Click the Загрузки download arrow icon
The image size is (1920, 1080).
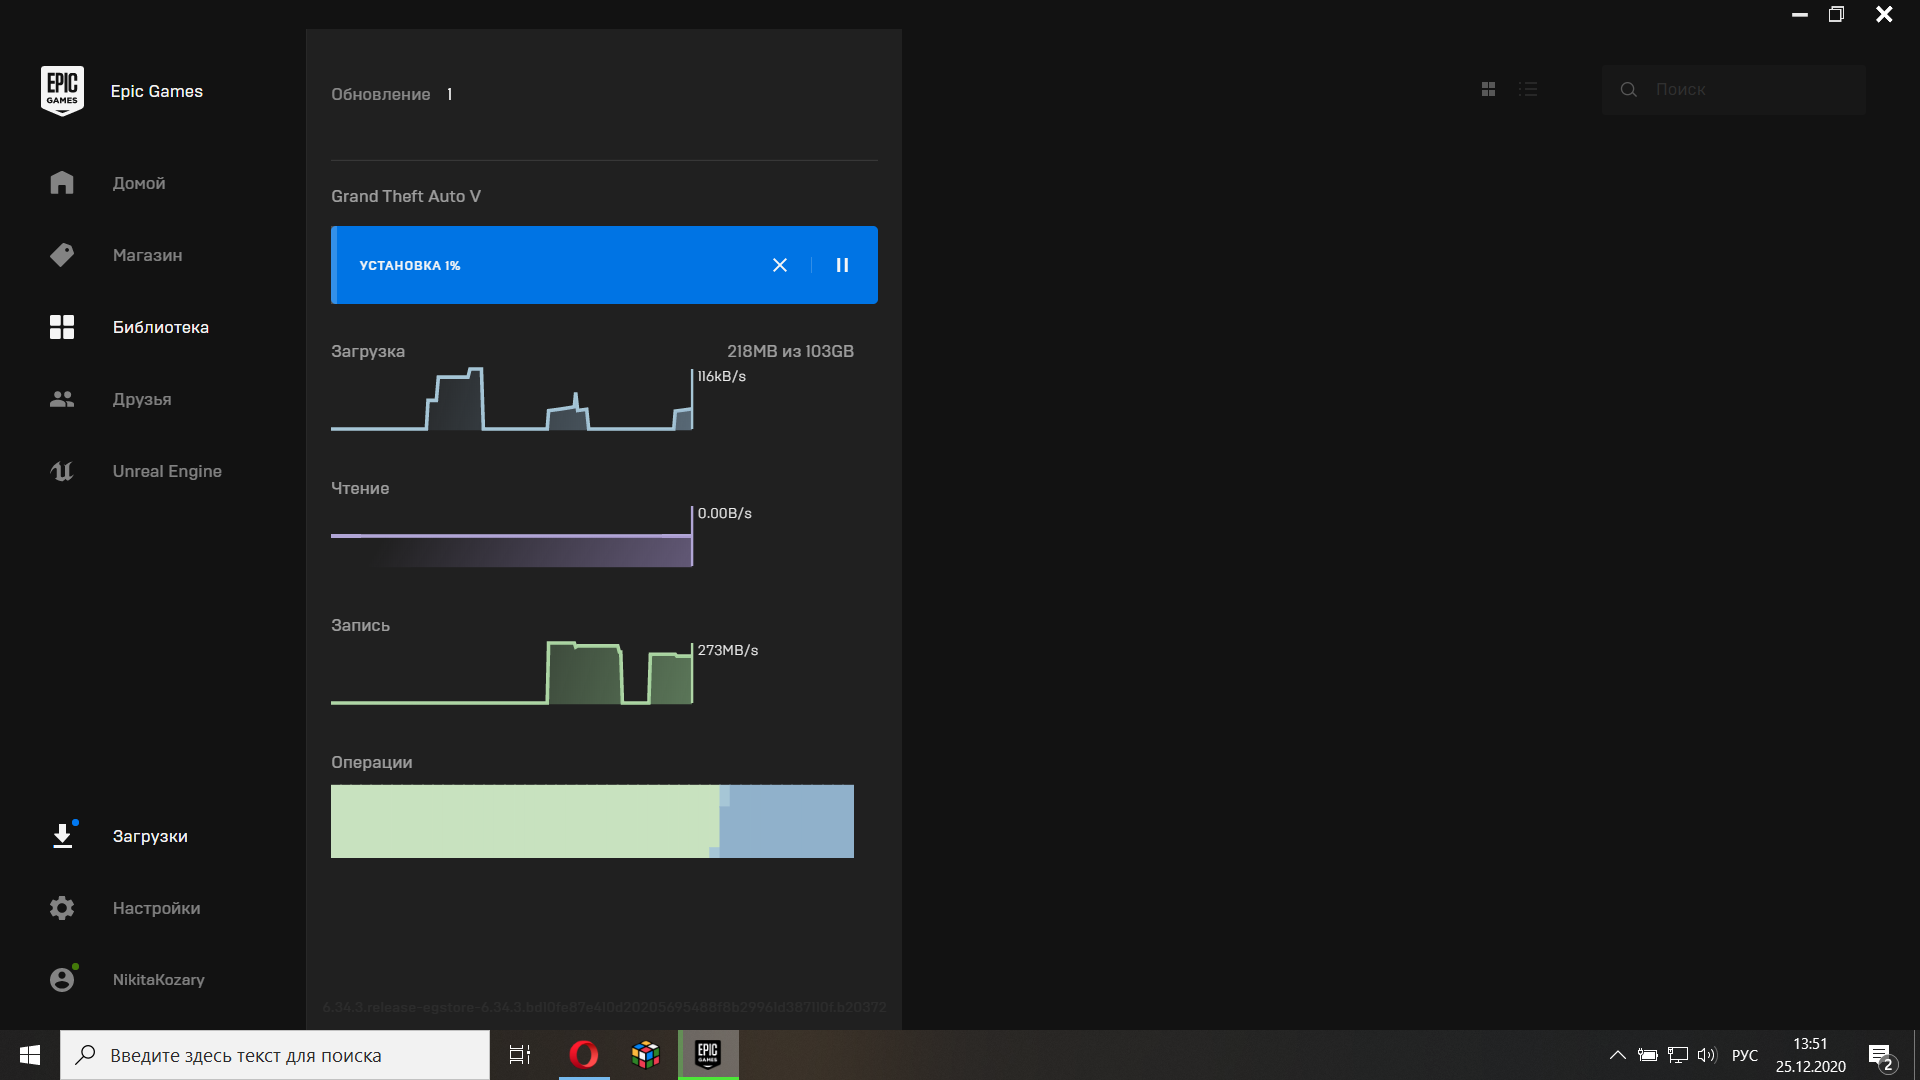click(x=62, y=836)
